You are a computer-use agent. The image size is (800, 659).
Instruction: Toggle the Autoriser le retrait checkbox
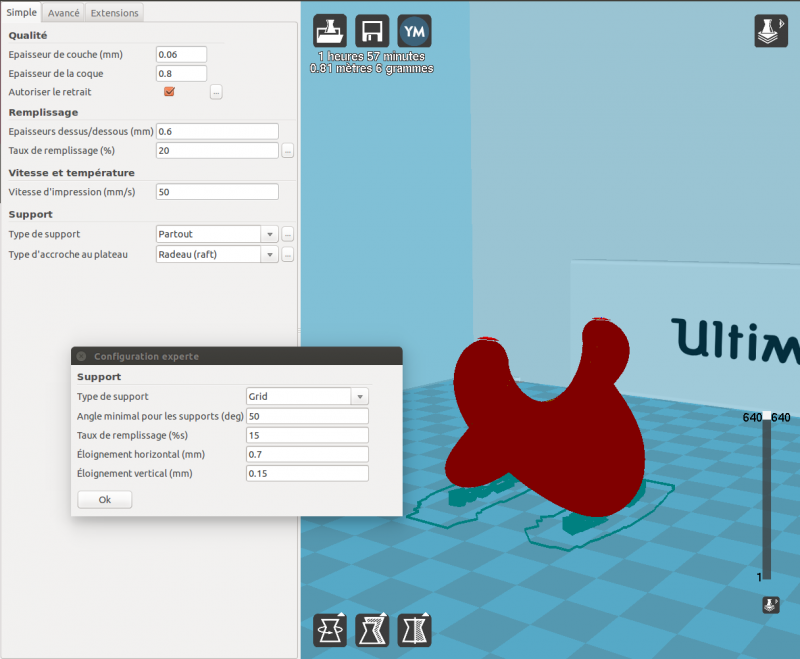[x=169, y=92]
